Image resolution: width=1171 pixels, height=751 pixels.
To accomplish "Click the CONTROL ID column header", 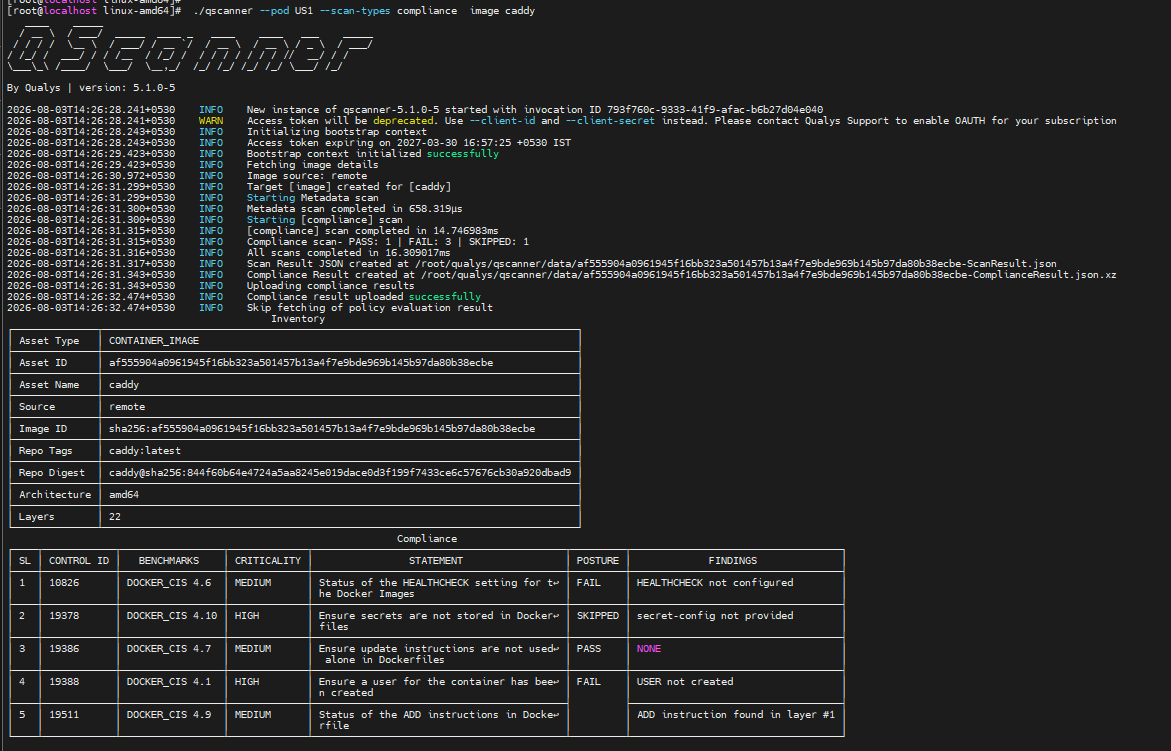I will pos(79,561).
